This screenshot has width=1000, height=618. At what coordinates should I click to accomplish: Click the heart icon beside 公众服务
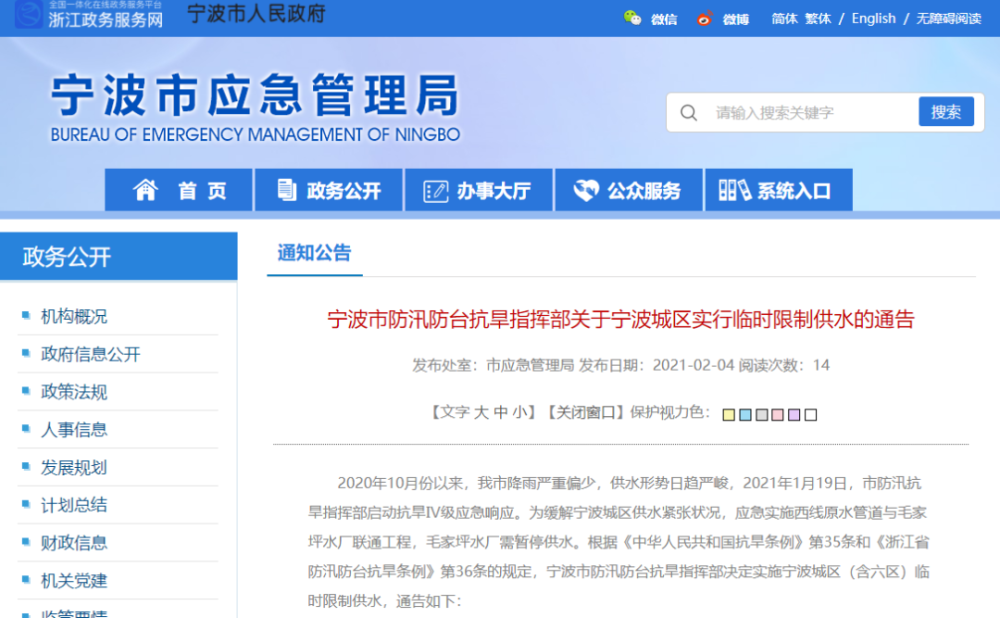click(586, 190)
